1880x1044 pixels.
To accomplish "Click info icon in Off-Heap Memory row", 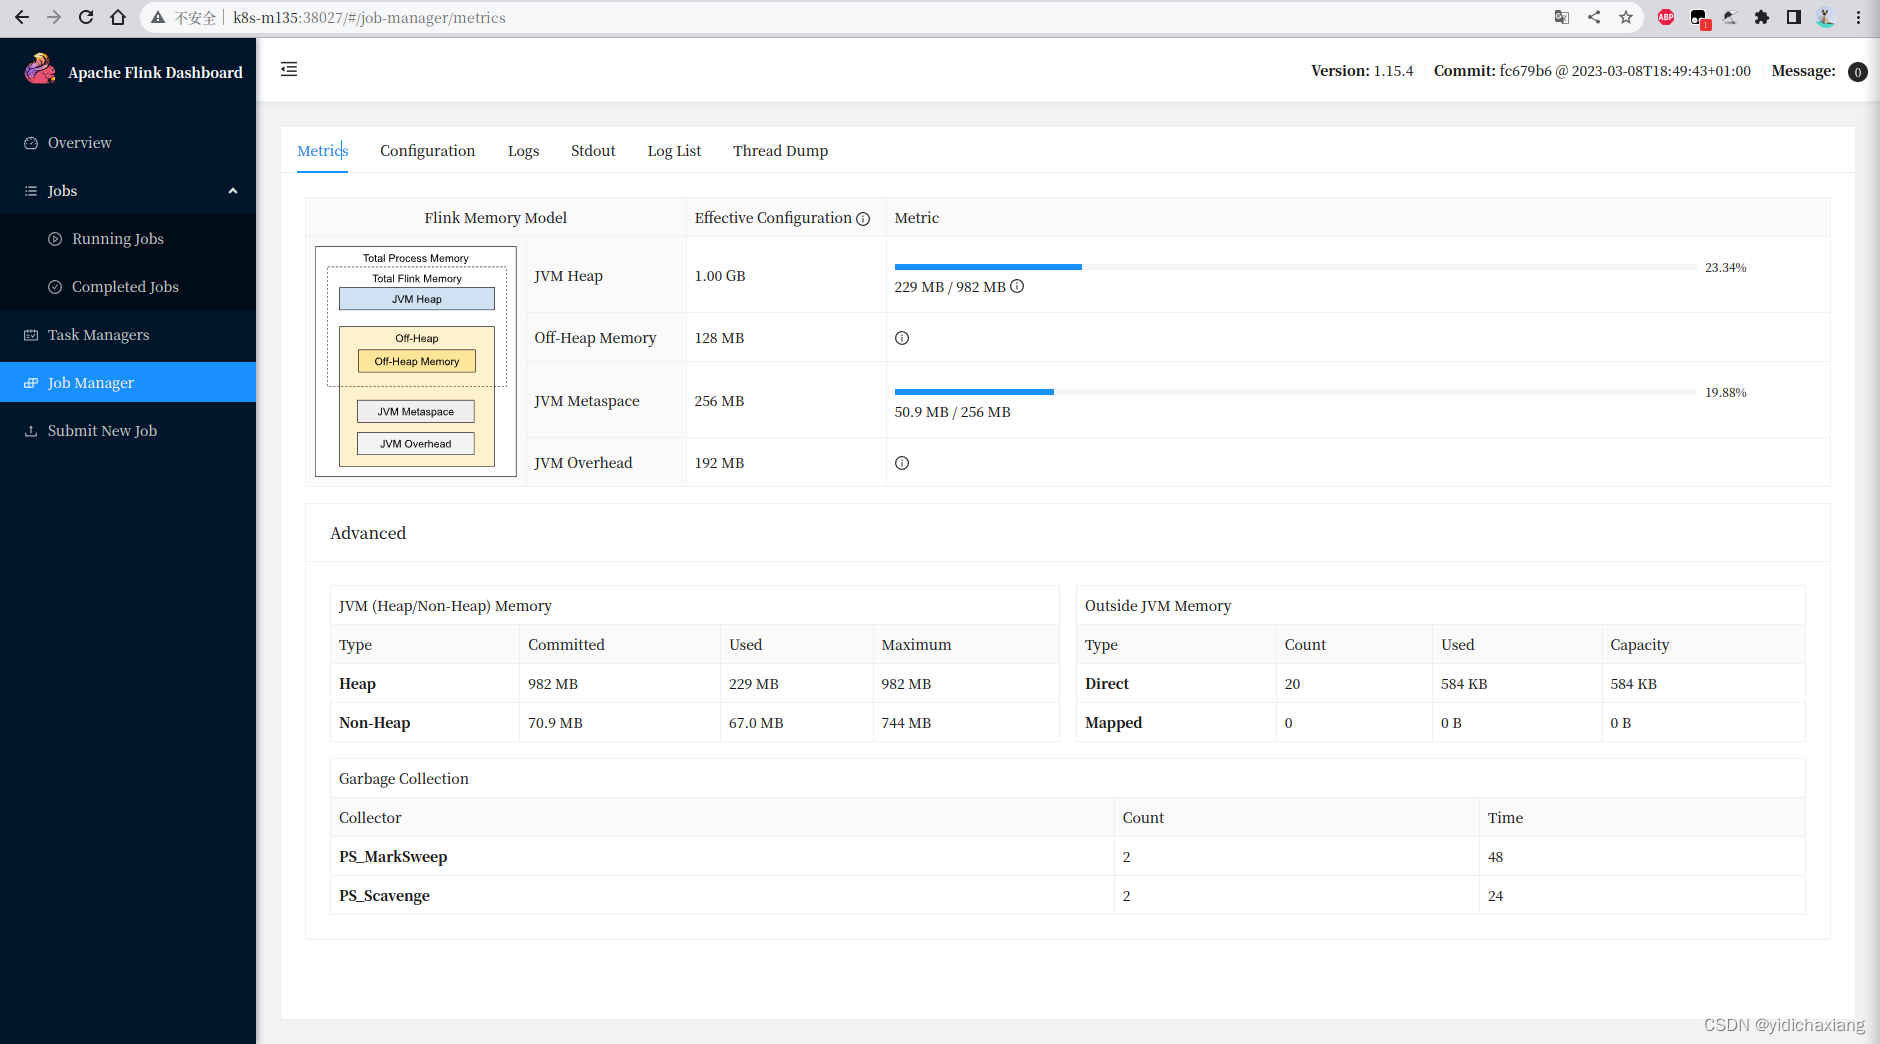I will point(902,338).
